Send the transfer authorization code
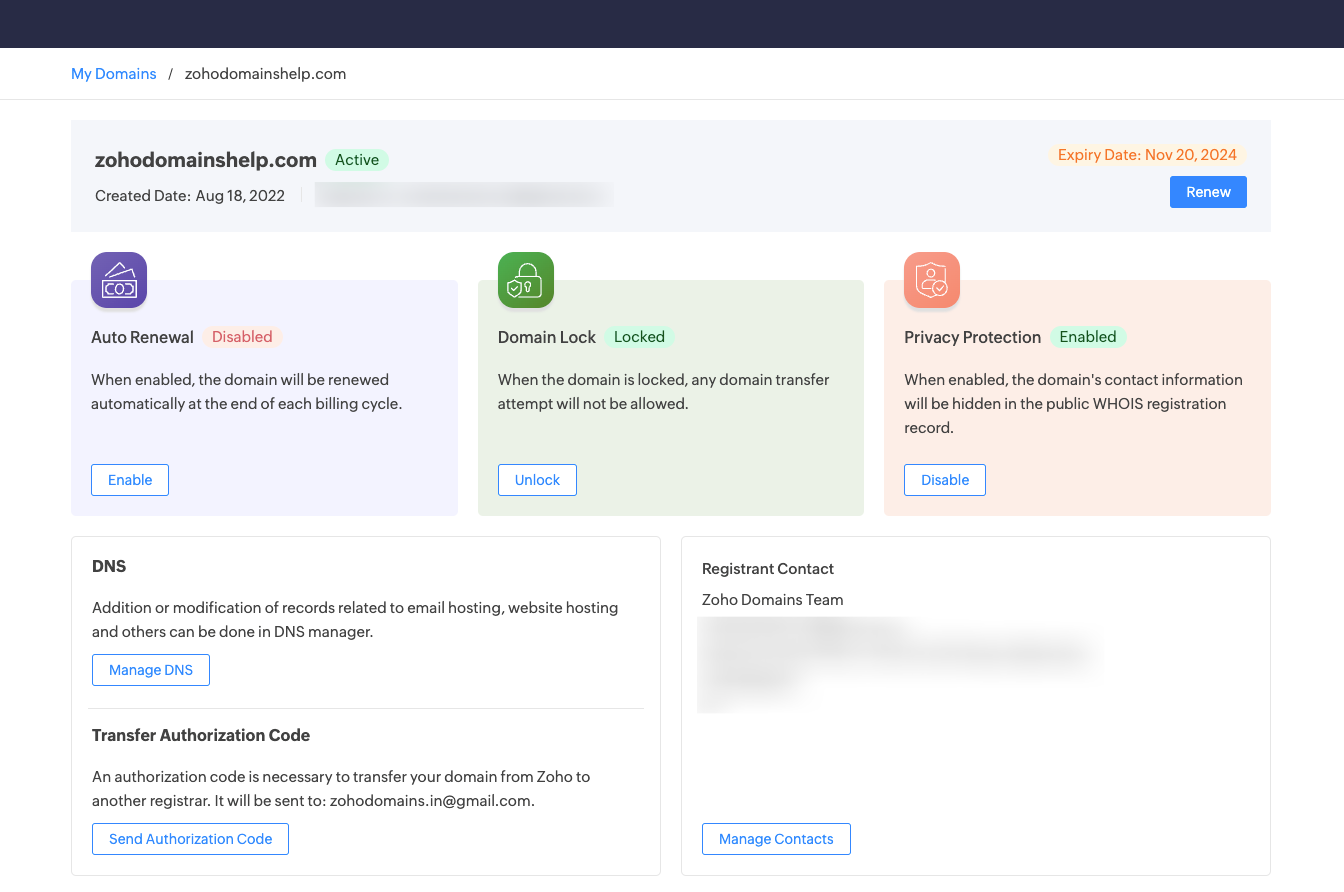 [x=190, y=839]
